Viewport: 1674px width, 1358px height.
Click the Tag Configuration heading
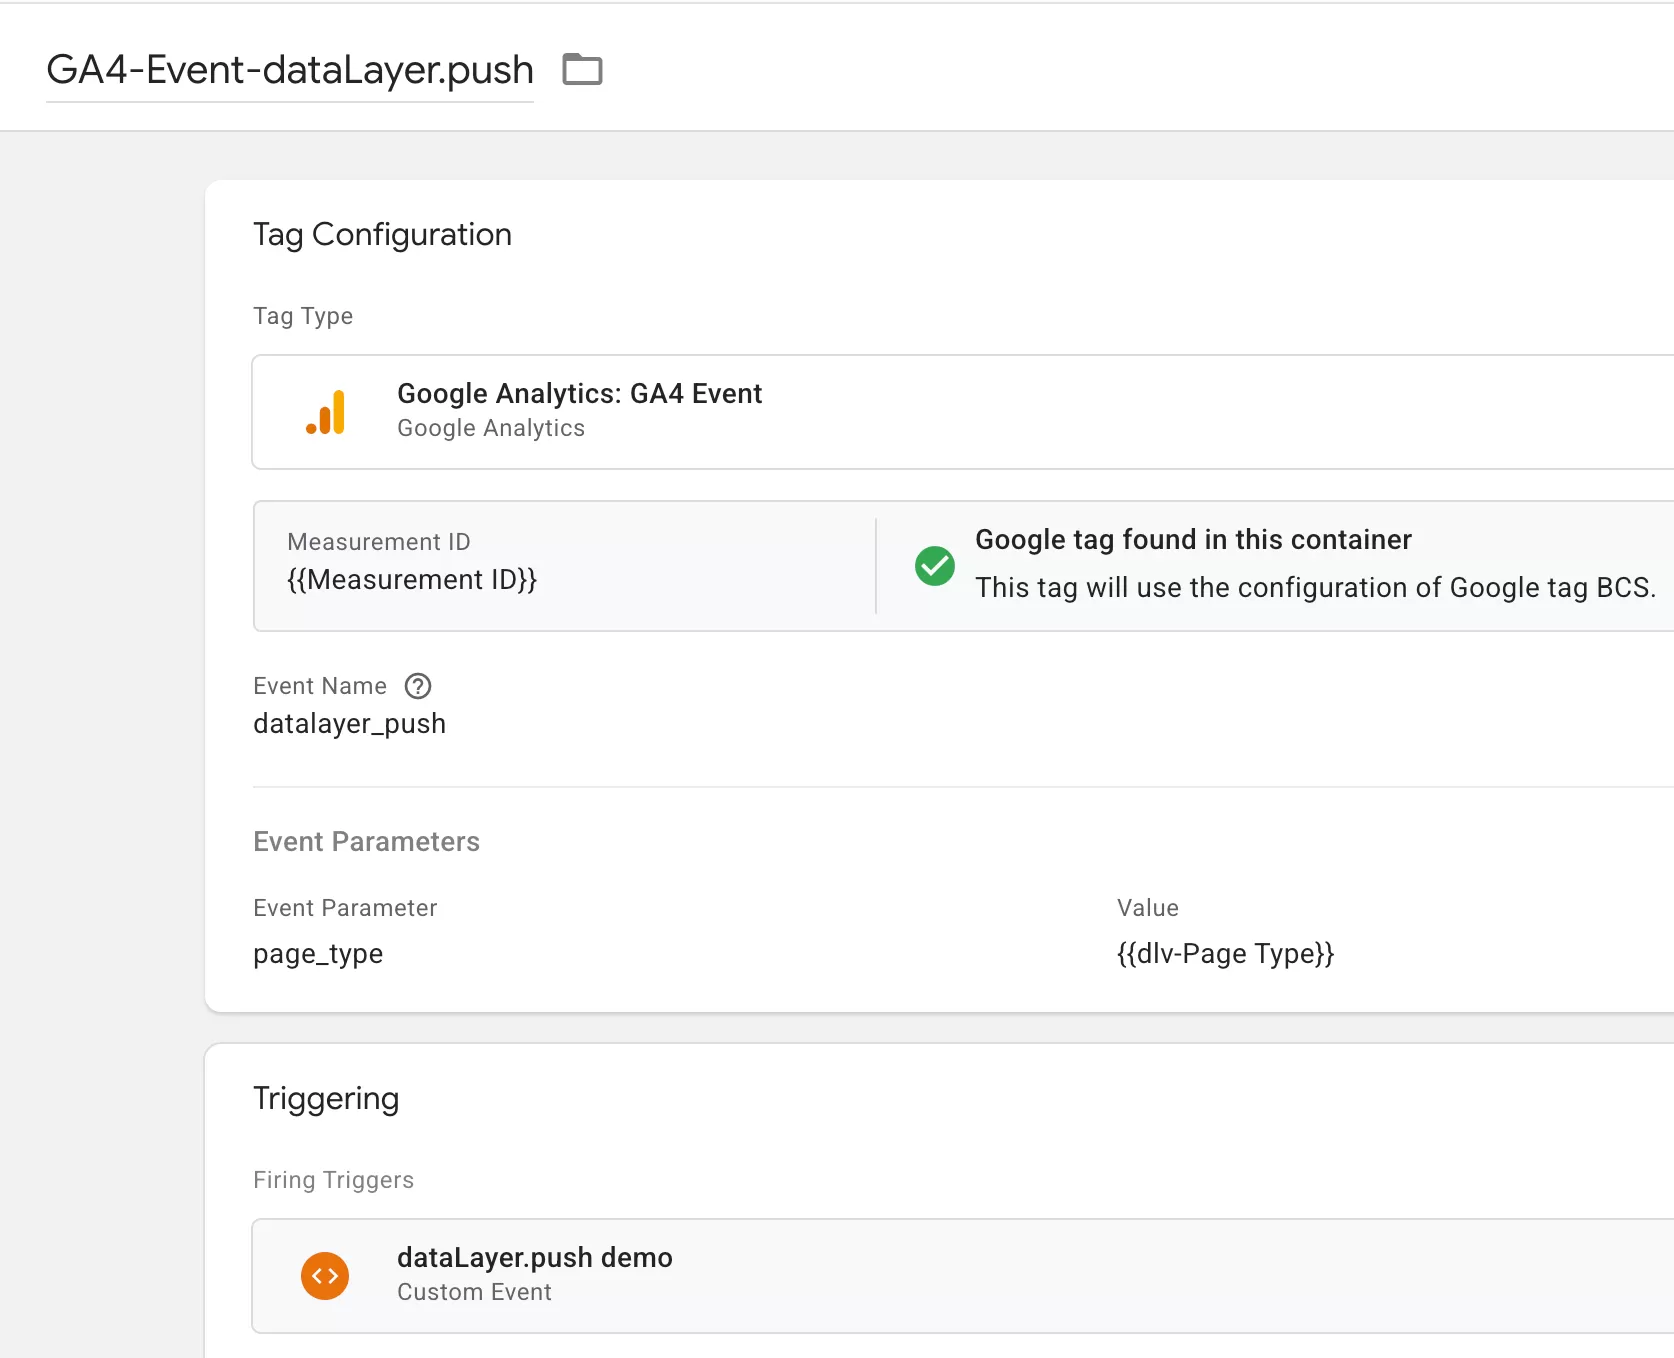pyautogui.click(x=382, y=235)
